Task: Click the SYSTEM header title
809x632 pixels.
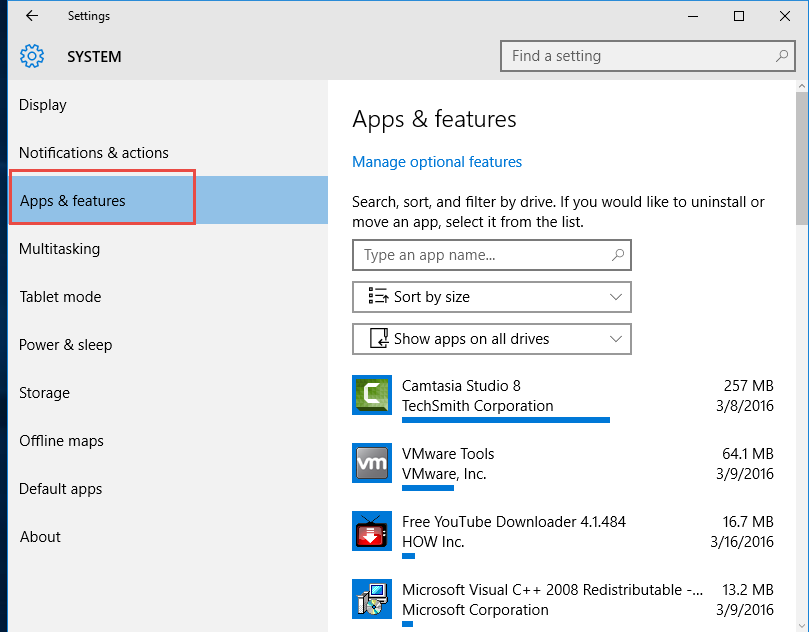Action: pos(94,57)
